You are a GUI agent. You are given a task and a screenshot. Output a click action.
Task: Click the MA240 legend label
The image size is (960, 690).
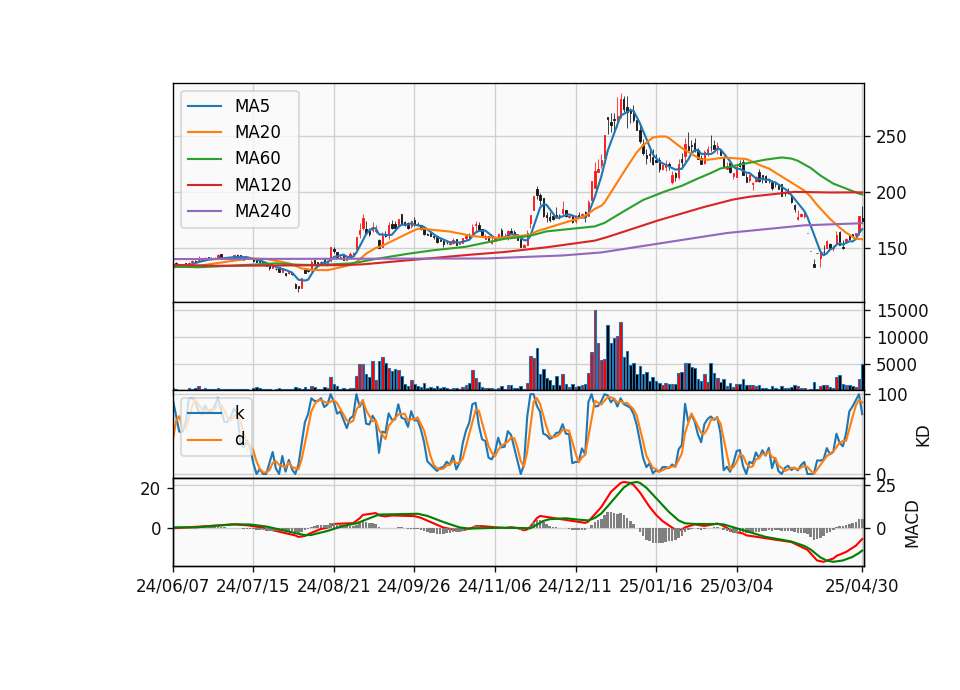(263, 211)
